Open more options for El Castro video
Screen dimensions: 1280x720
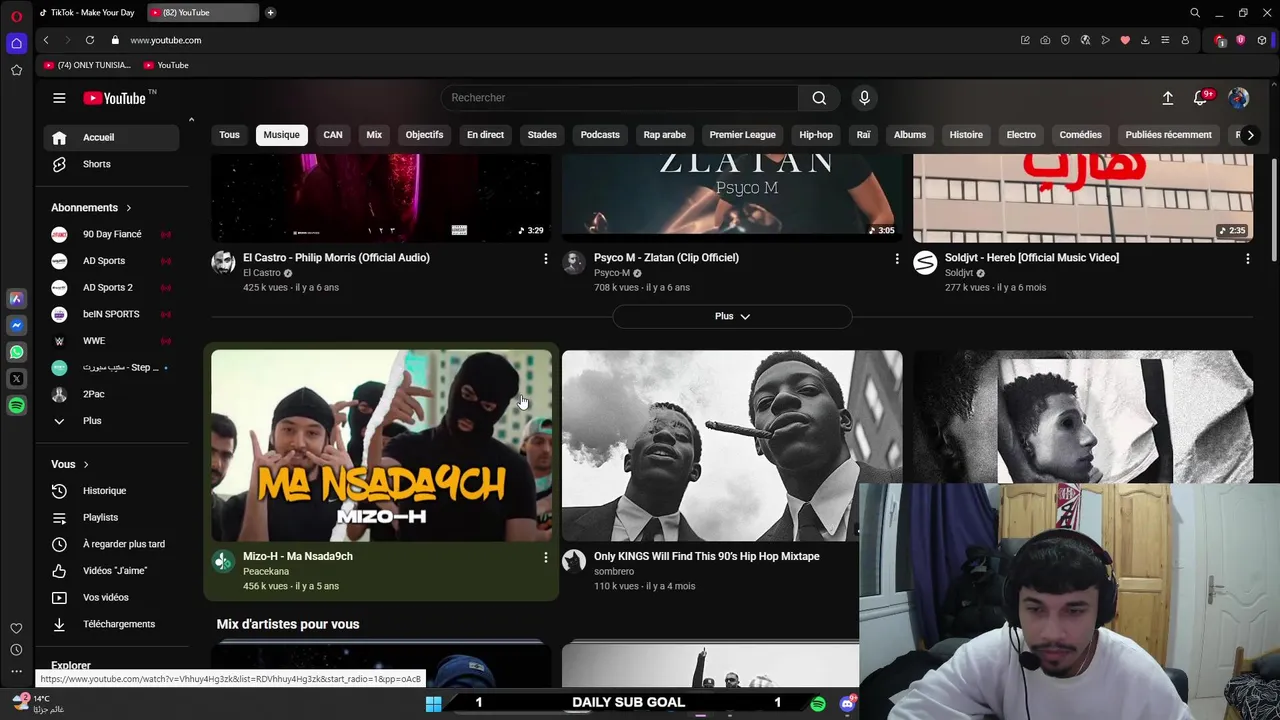(x=545, y=259)
